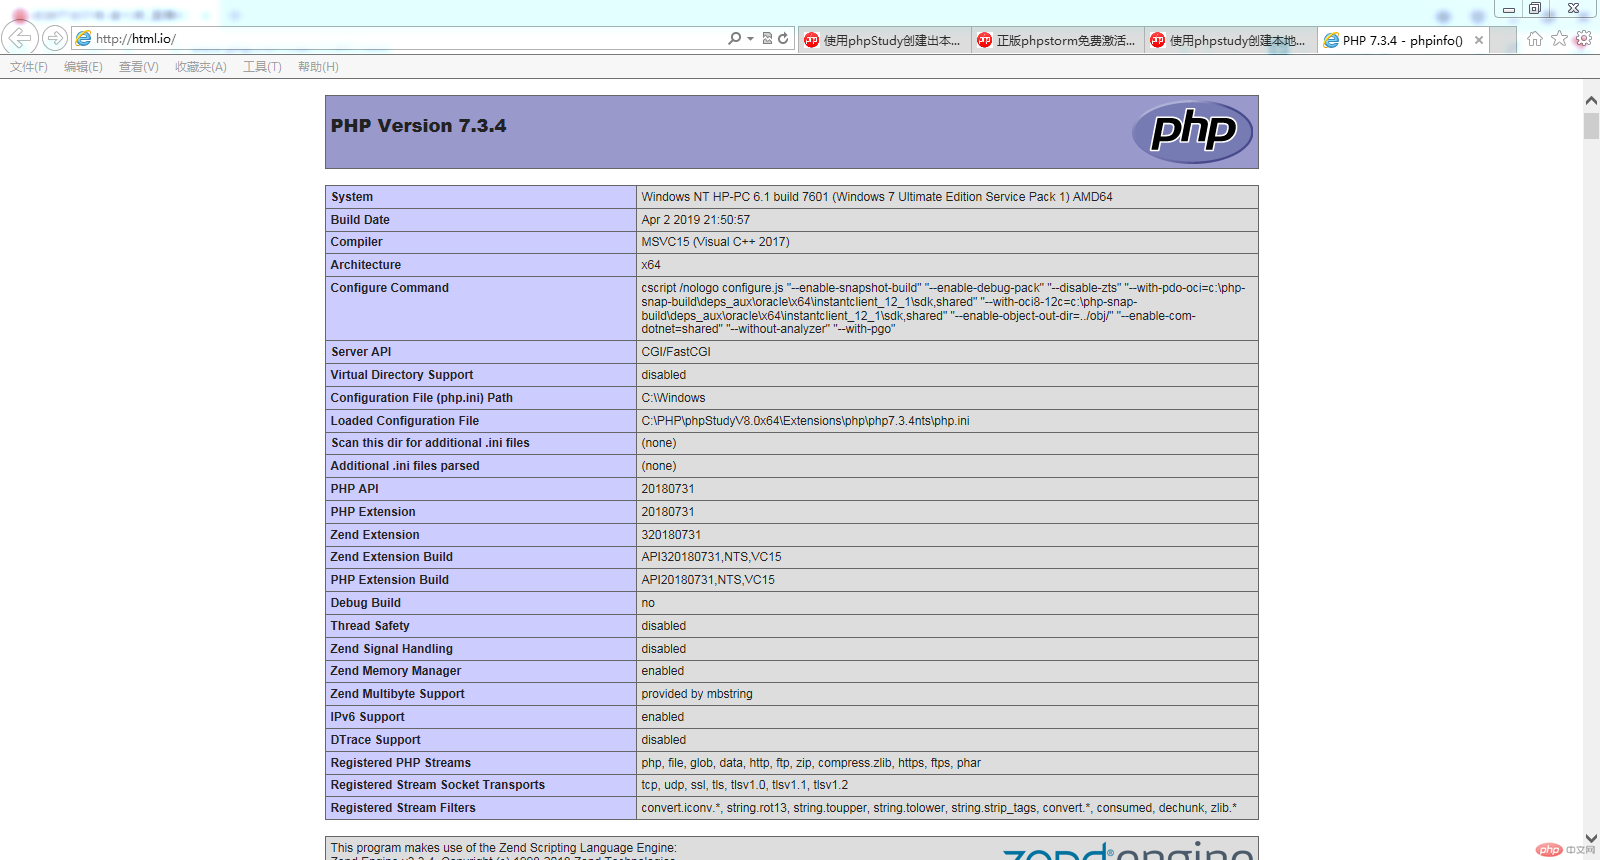Open a new tab with the blank tab button
This screenshot has width=1600, height=860.
point(1503,40)
